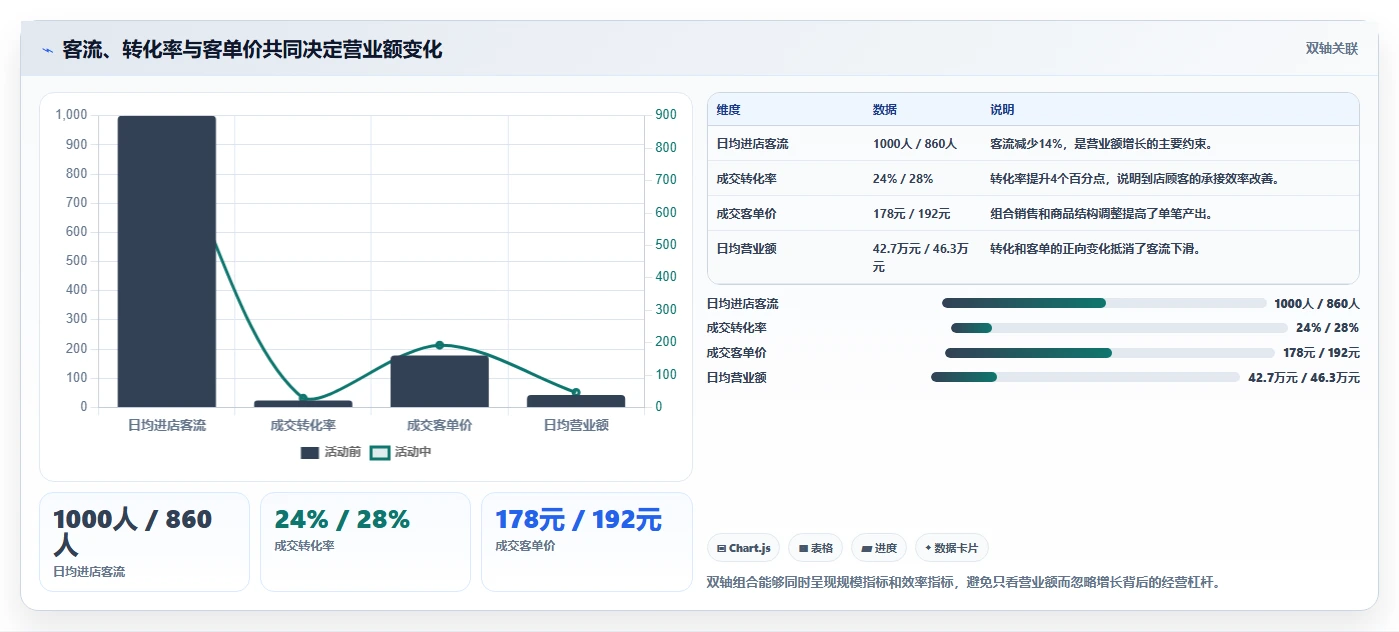Image resolution: width=1399 pixels, height=632 pixels.
Task: Click the 日均进店客流 bar in chart
Action: click(167, 261)
